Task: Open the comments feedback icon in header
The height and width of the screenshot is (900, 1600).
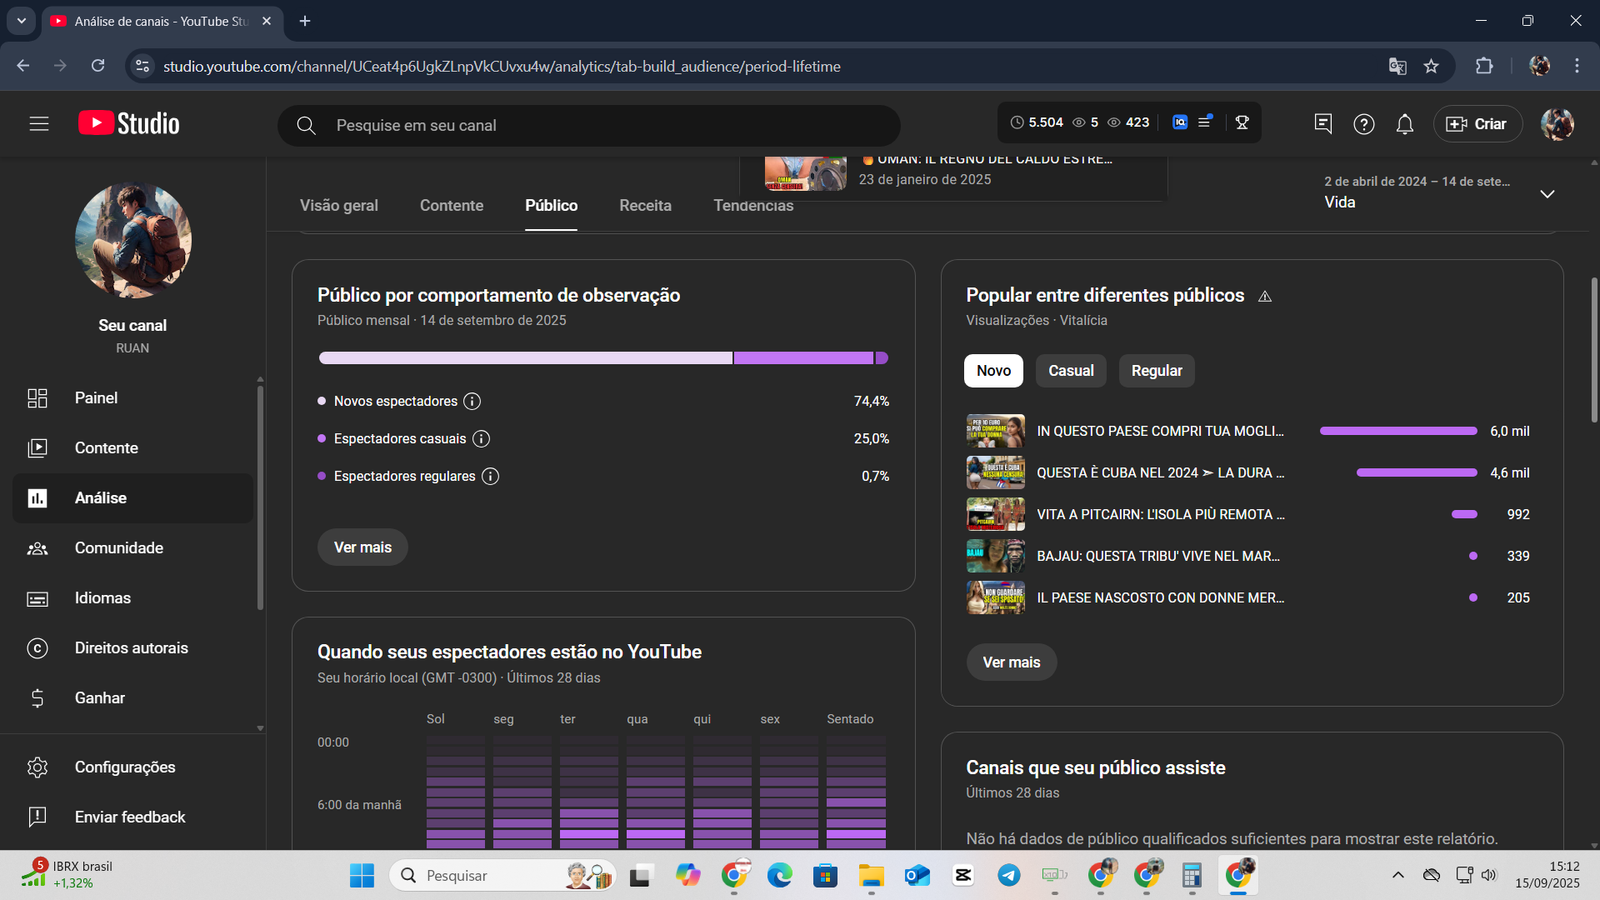Action: coord(1323,123)
